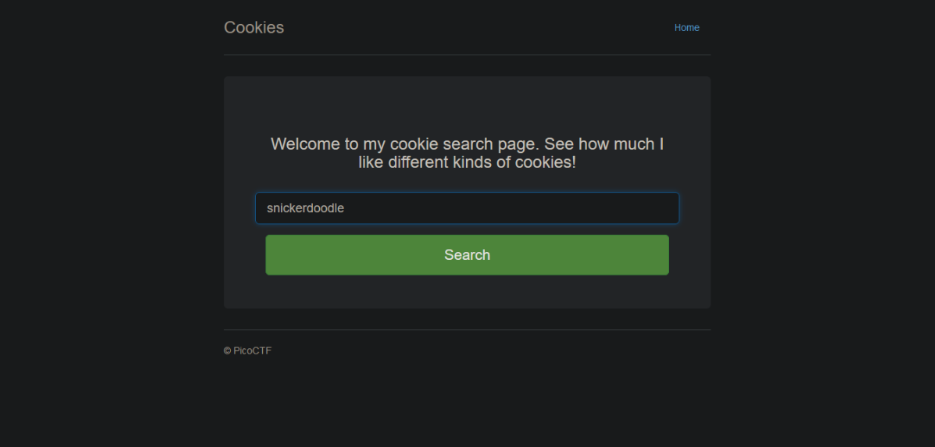Click the horizontal divider under the header
The image size is (935, 447).
[x=467, y=54]
